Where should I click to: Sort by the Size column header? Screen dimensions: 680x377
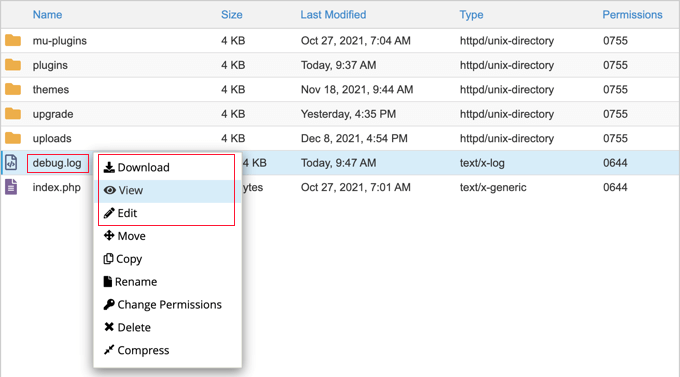pyautogui.click(x=232, y=15)
